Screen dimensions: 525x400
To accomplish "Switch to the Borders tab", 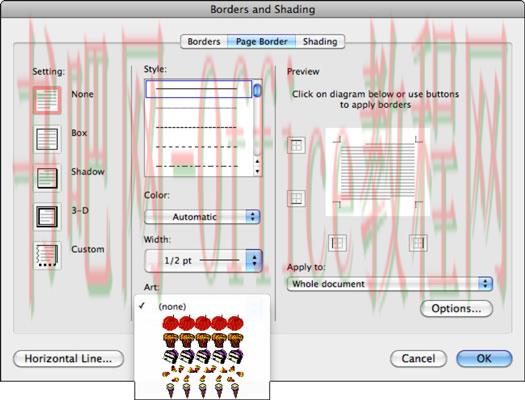I will click(204, 42).
